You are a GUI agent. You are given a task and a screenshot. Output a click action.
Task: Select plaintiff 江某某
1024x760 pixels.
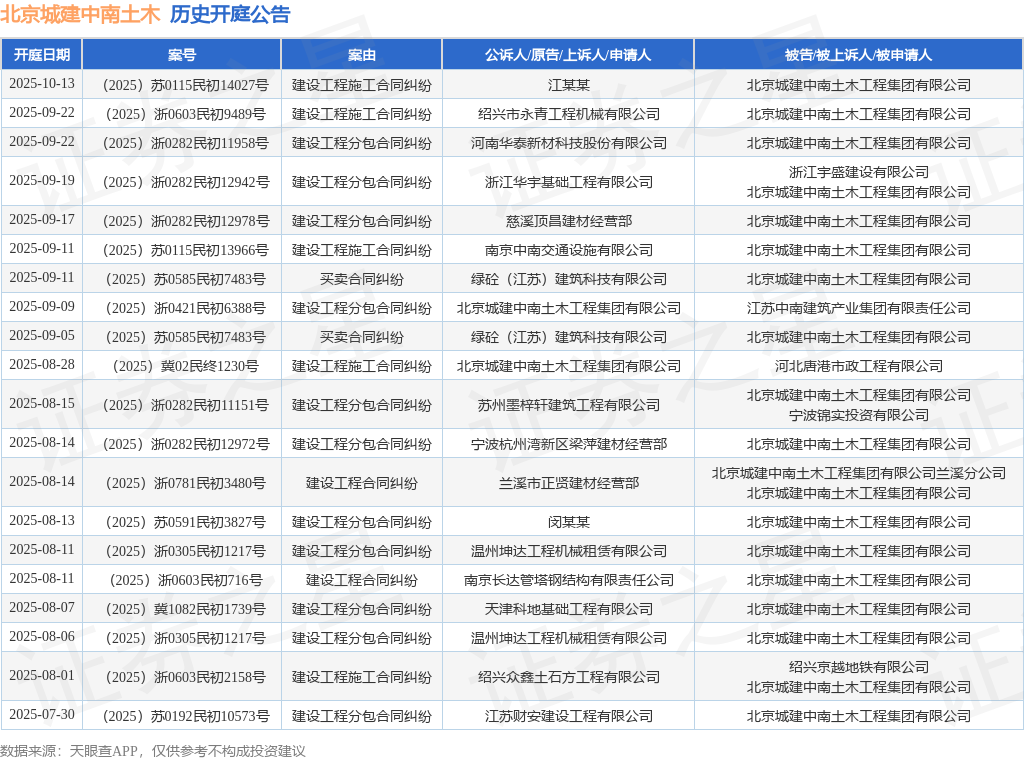coord(568,86)
